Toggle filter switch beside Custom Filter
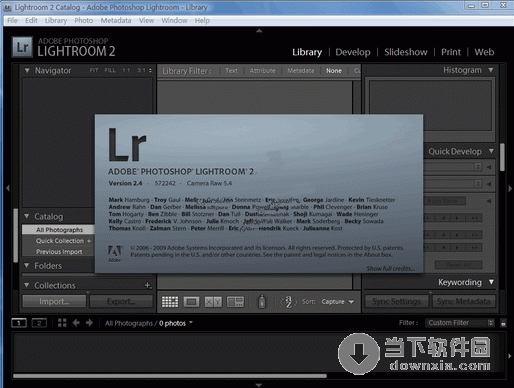Image resolution: width=514 pixels, height=388 pixels. pos(503,323)
